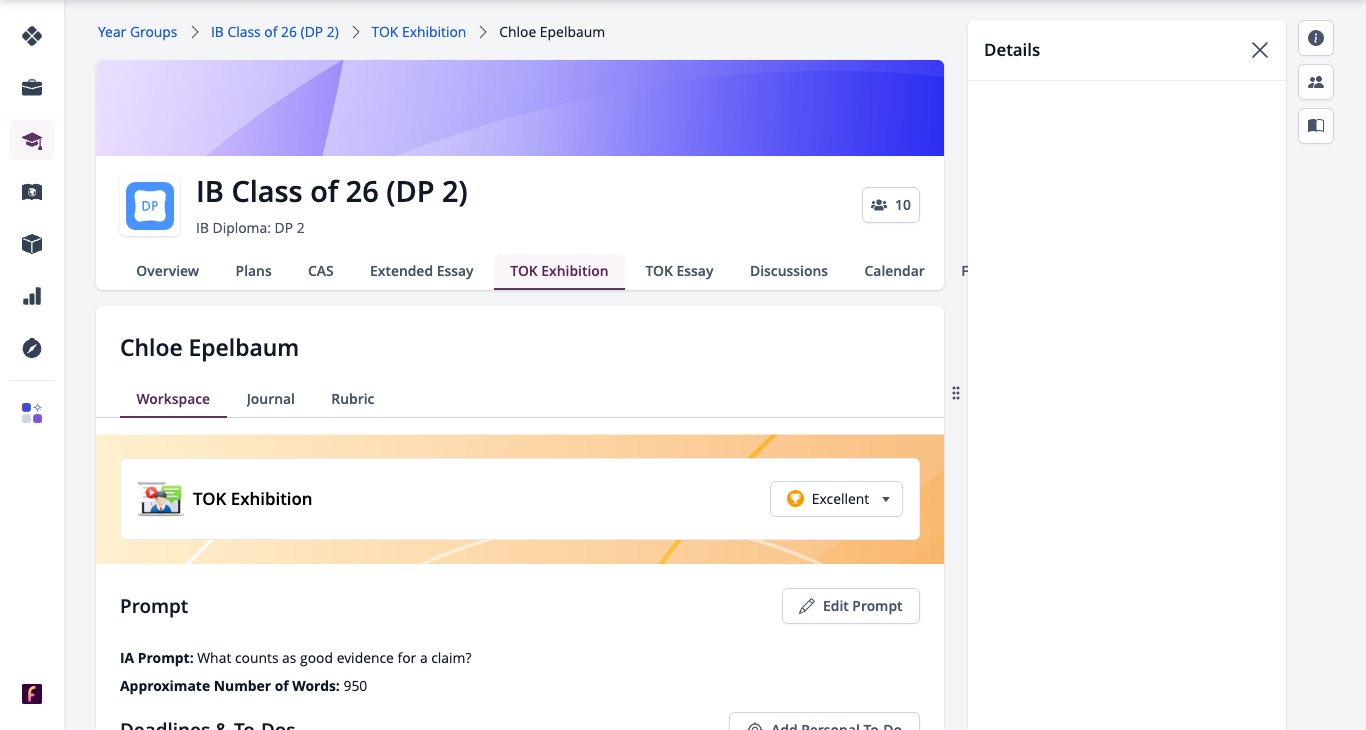
Task: Open TOK Exhibition breadcrumb link
Action: coord(419,32)
